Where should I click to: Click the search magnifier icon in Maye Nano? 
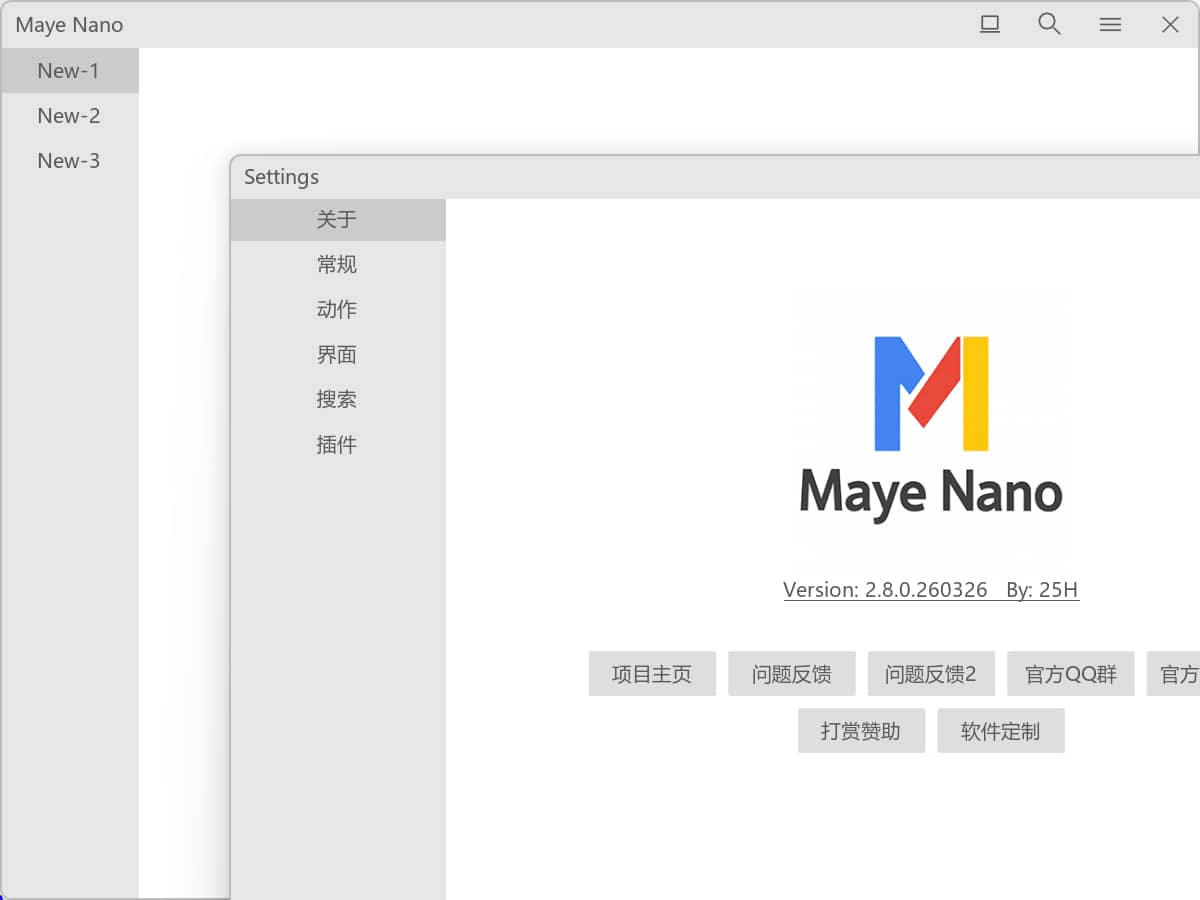[x=1049, y=24]
